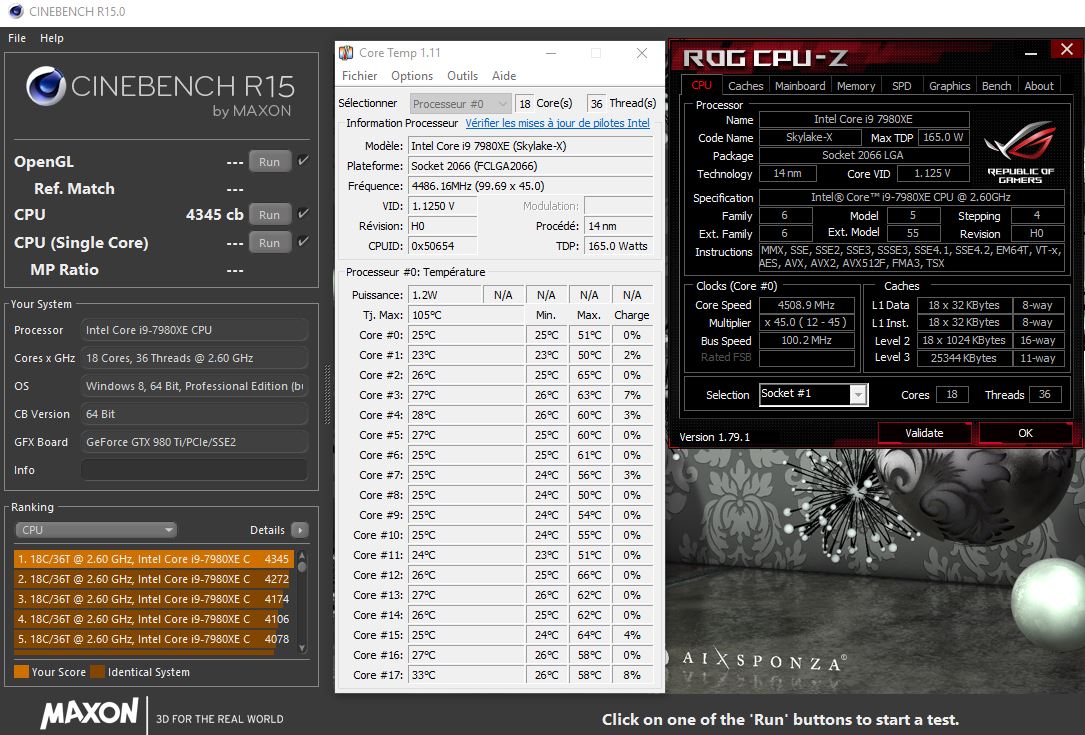Click the Info input field
Screen dimensions: 1085x735
point(194,470)
